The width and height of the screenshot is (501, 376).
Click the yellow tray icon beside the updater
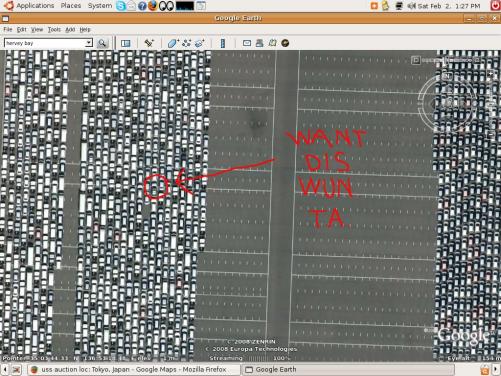point(385,6)
